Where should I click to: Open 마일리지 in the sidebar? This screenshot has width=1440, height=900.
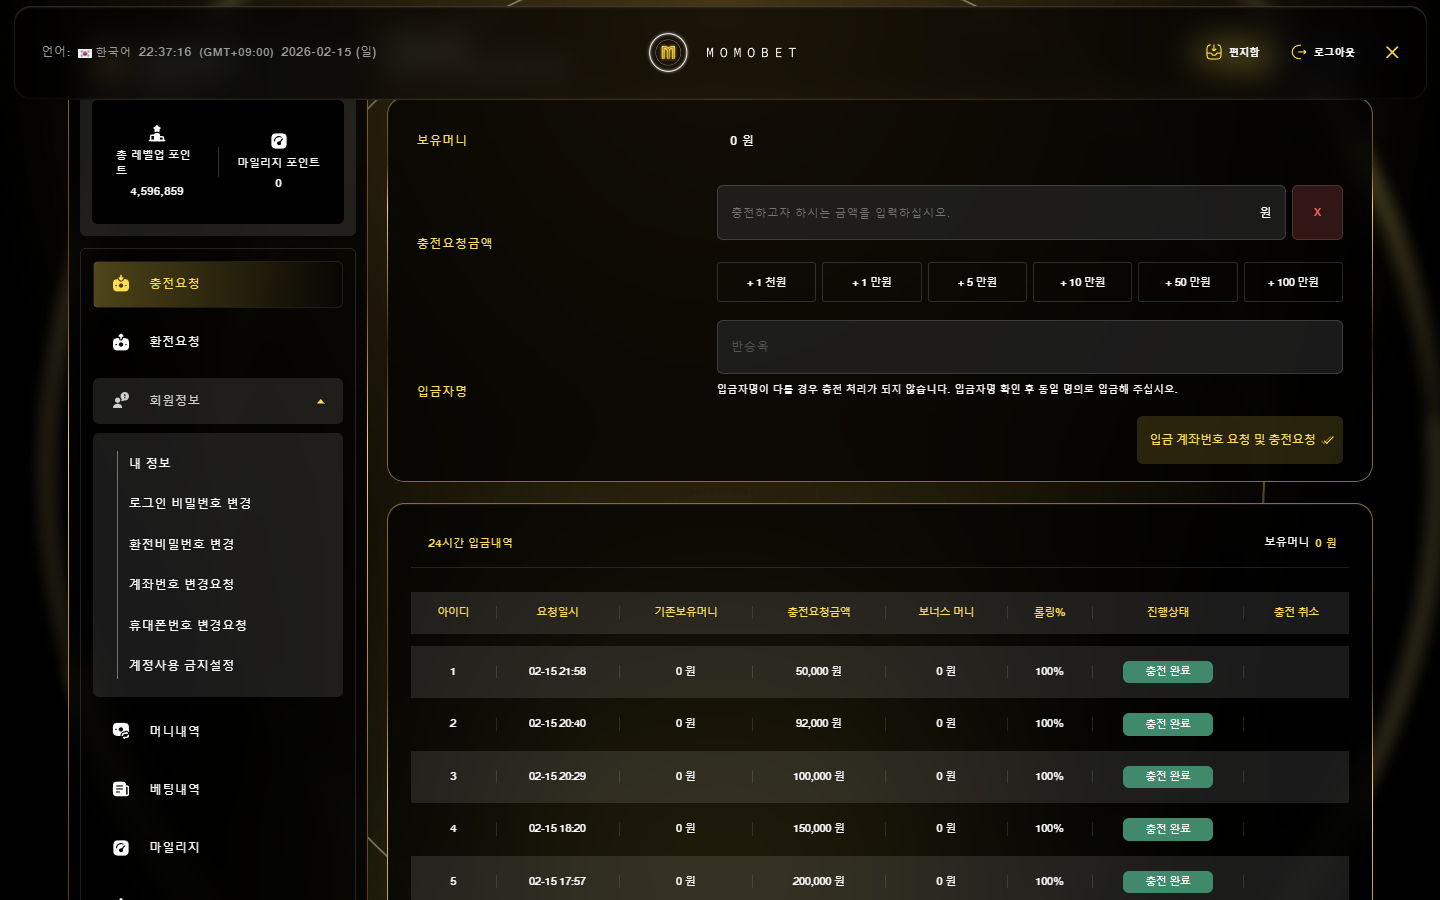[x=174, y=847]
